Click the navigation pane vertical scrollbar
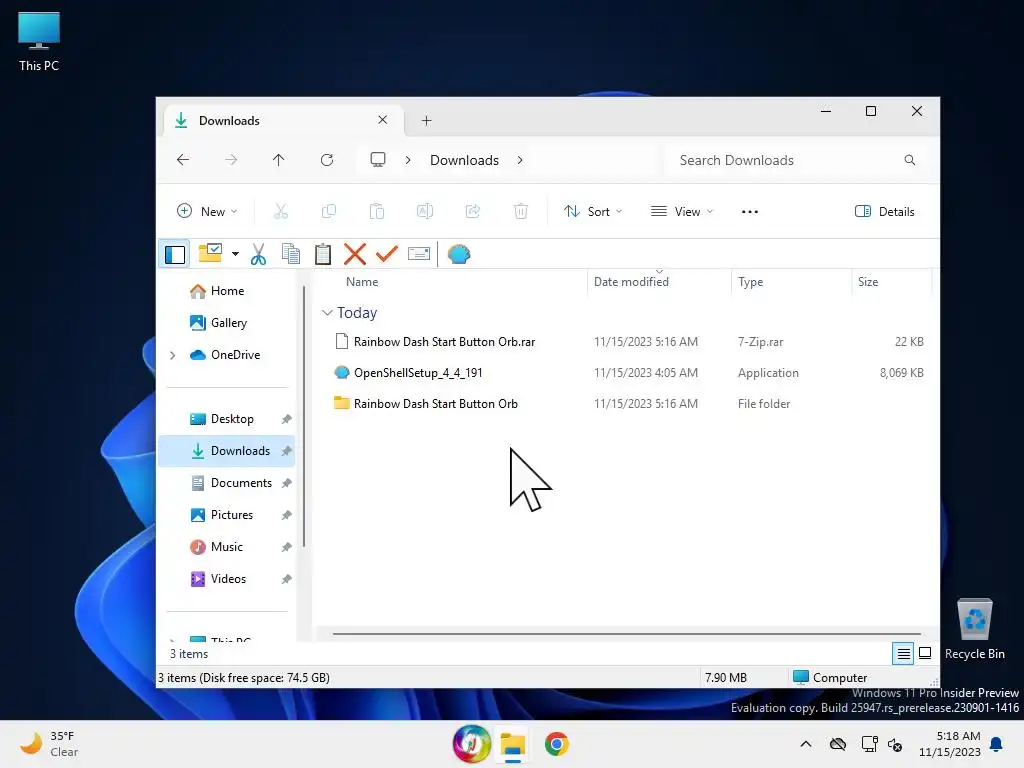 (304, 417)
